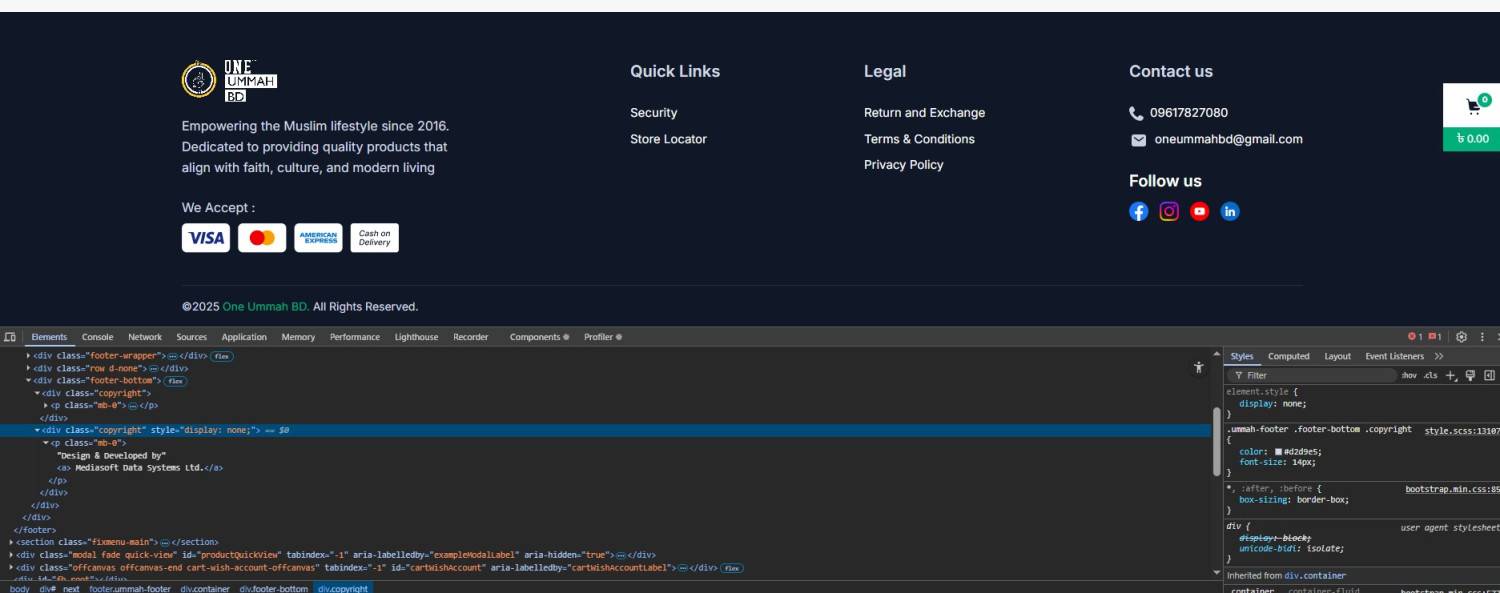Open the Application tab
This screenshot has height=593, width=1500.
coord(244,337)
